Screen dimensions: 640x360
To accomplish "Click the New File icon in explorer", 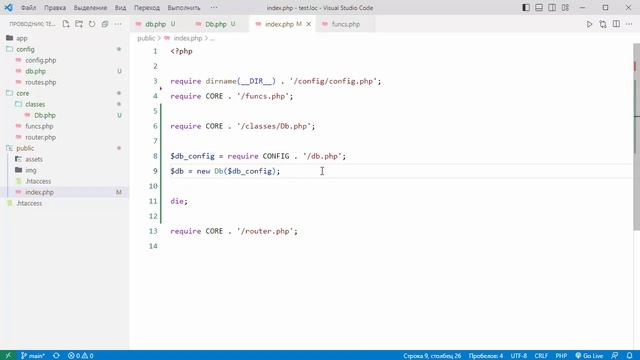I will pos(66,24).
